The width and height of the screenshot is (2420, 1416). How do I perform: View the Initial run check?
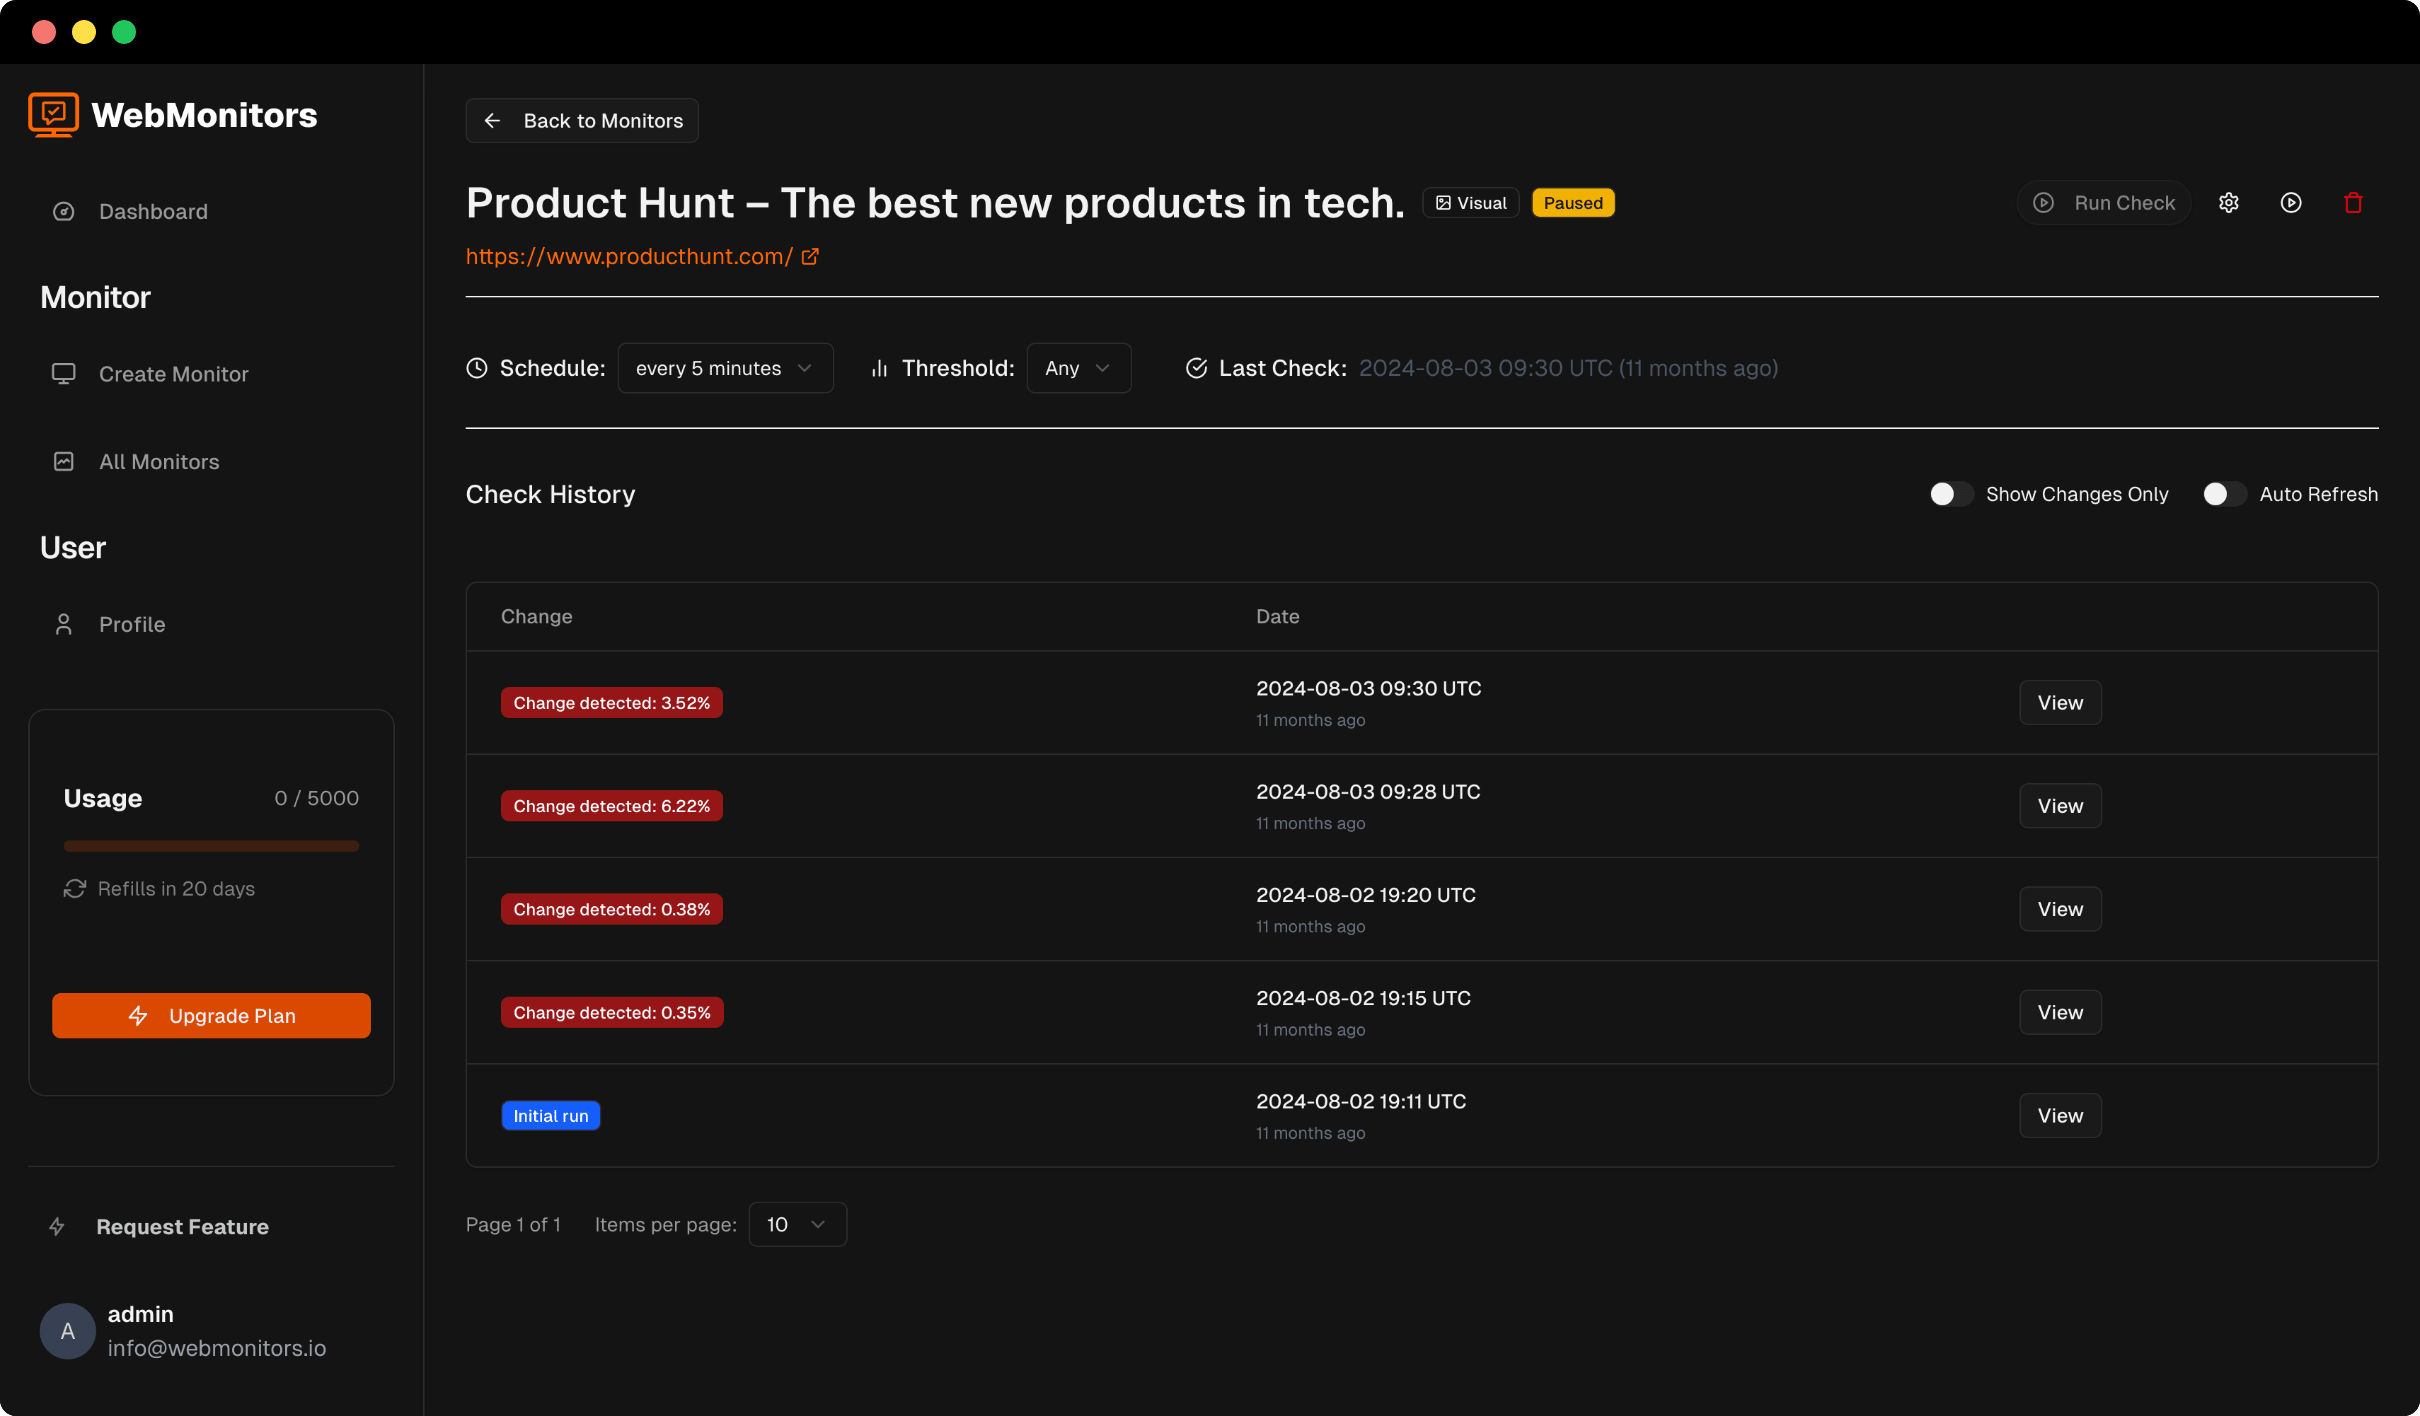(2060, 1116)
